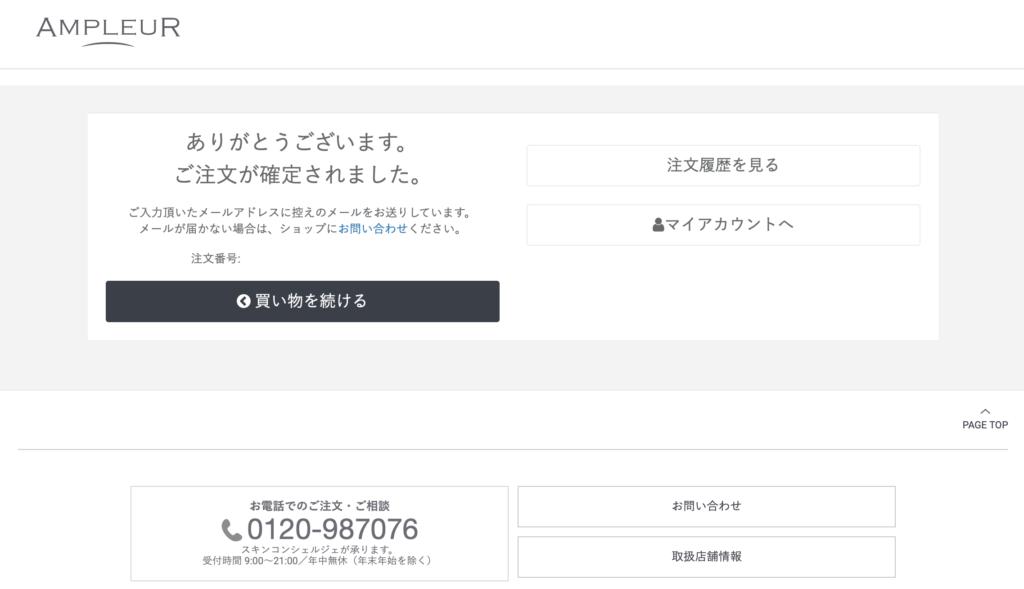Image resolution: width=1024 pixels, height=589 pixels.
Task: Continue shopping with the 買い物を続ける button
Action: [x=302, y=301]
